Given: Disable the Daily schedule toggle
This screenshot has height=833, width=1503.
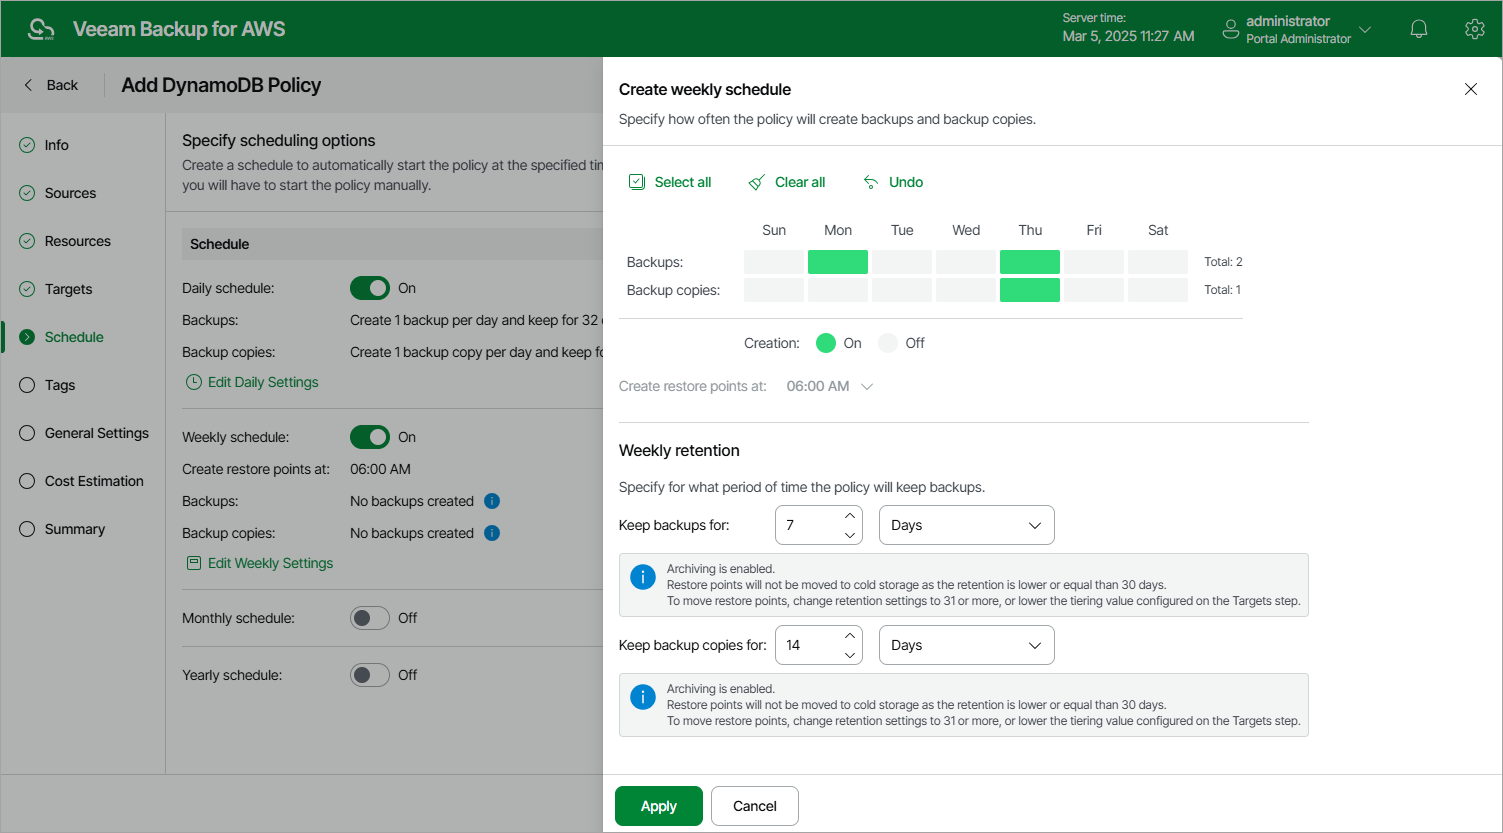Looking at the screenshot, I should pyautogui.click(x=369, y=288).
